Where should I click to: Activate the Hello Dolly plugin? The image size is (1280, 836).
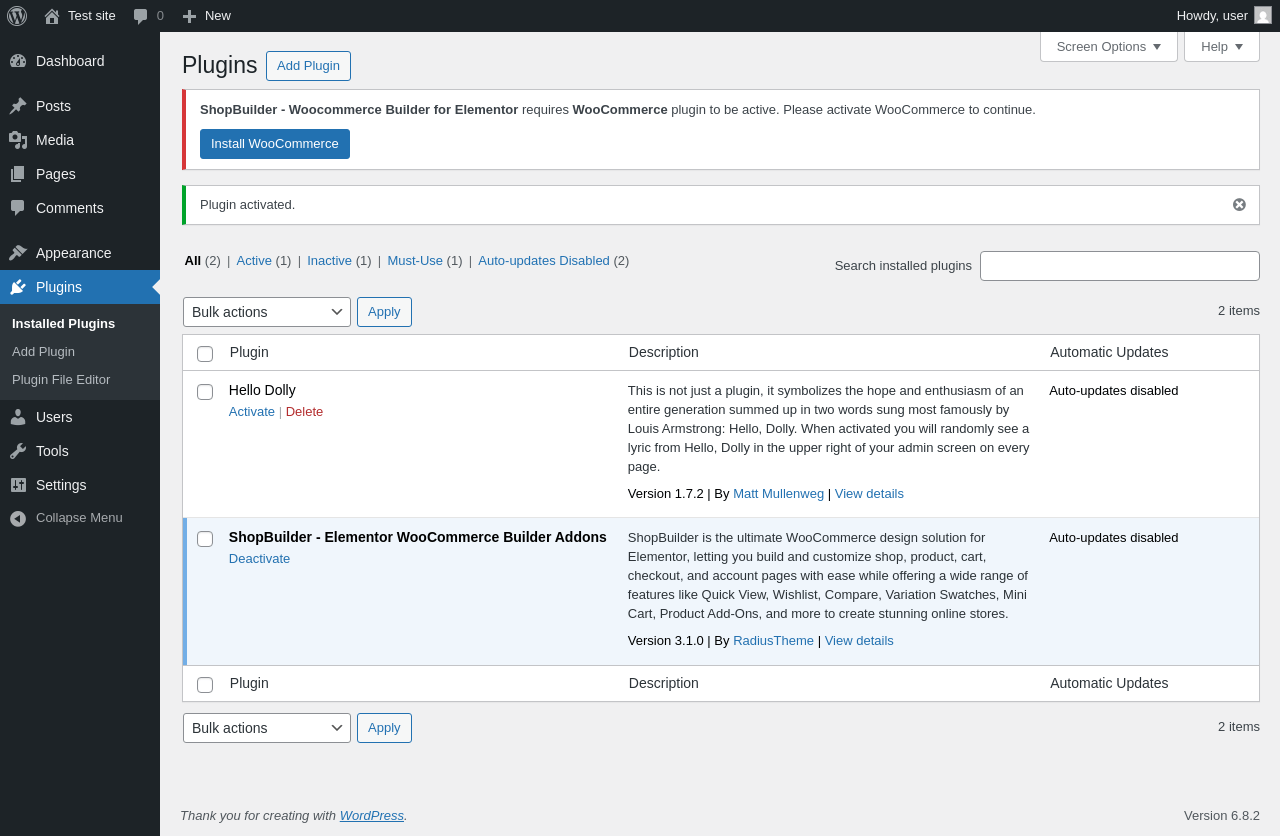[252, 411]
